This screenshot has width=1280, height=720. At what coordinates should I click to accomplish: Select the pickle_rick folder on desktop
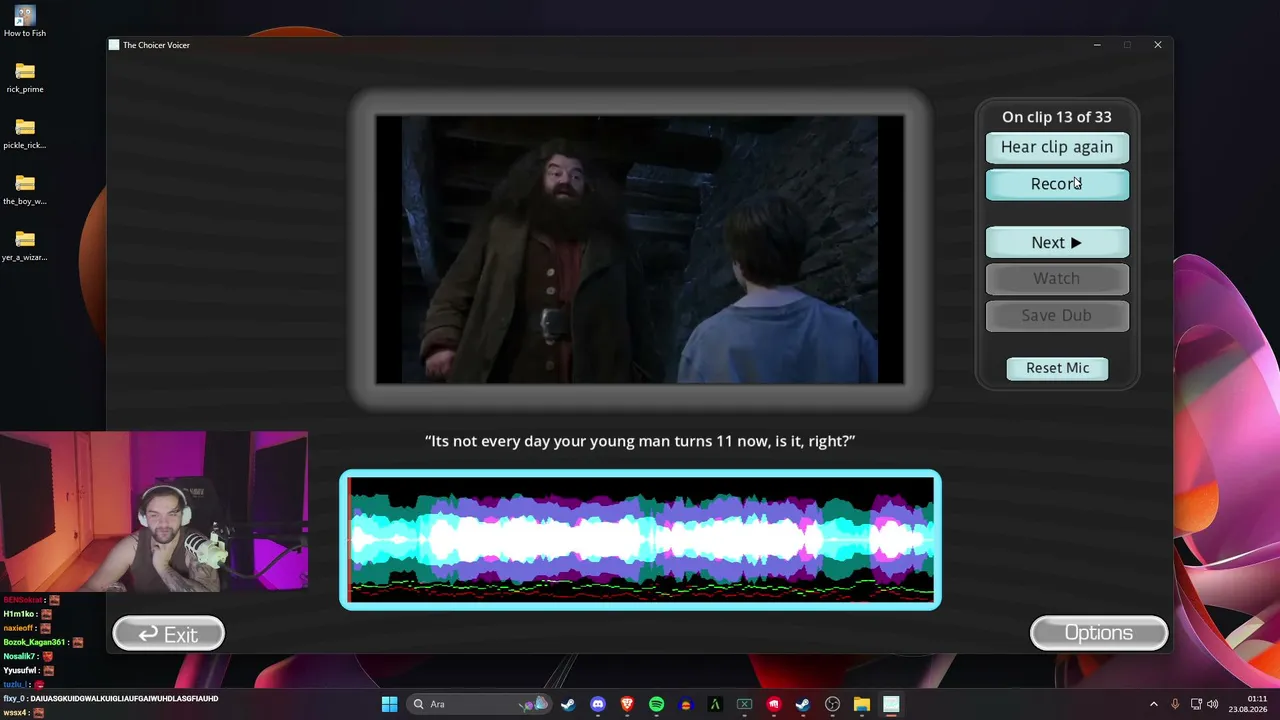coord(25,133)
